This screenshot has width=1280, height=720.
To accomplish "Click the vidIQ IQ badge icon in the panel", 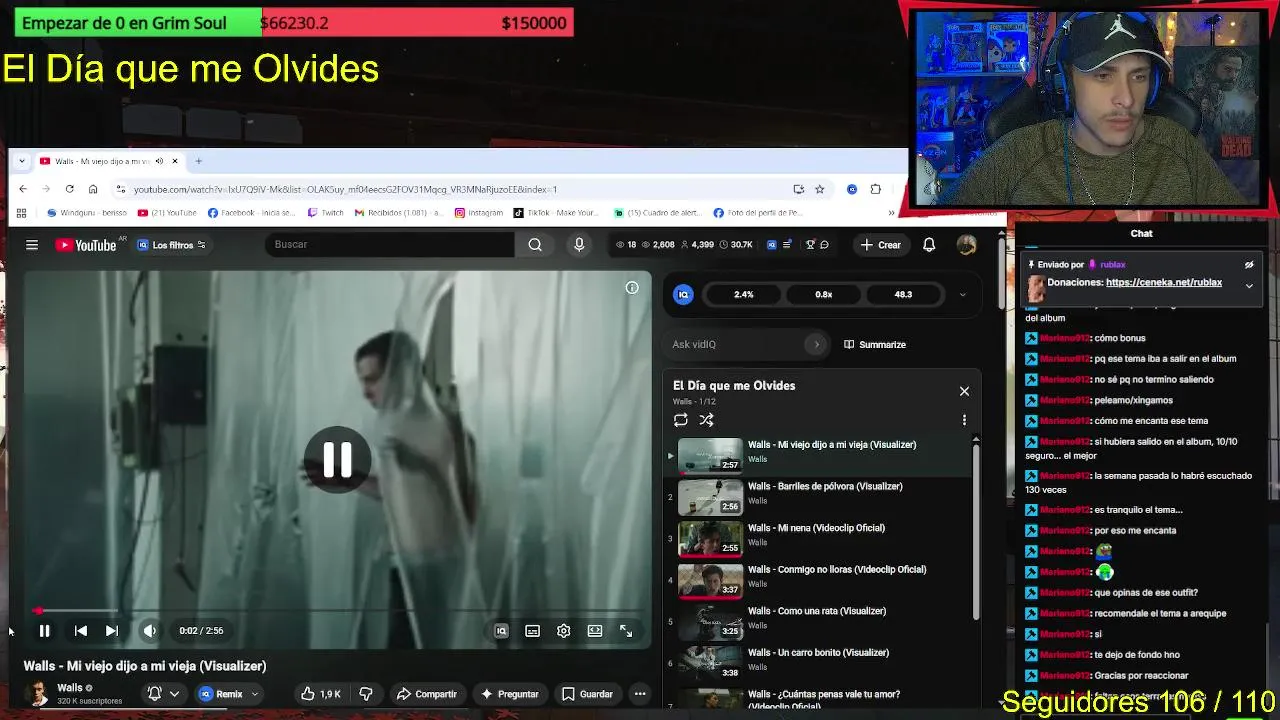I will 683,294.
